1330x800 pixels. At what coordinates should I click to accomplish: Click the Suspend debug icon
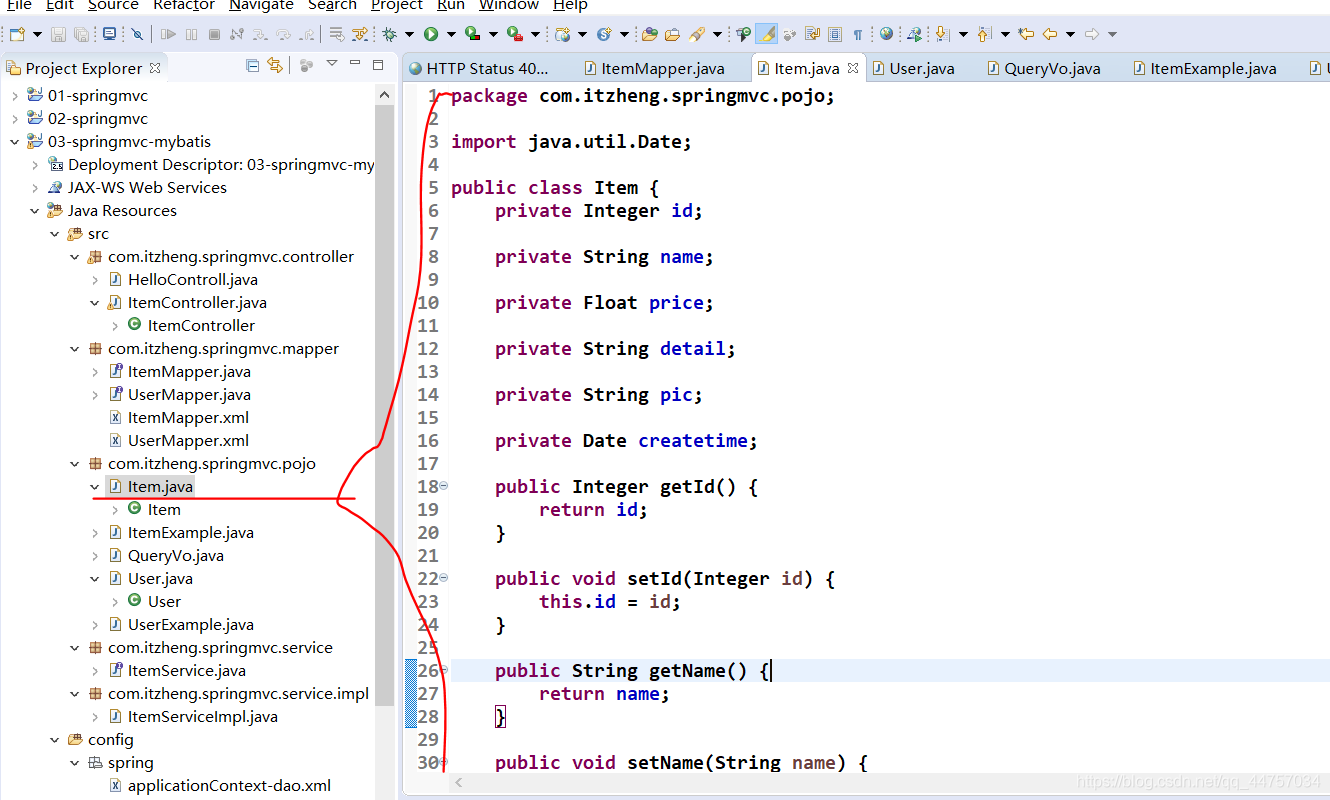point(191,34)
